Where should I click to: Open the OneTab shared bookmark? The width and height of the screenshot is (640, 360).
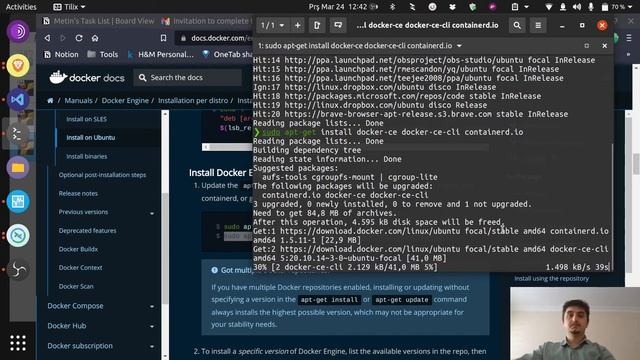pos(227,54)
